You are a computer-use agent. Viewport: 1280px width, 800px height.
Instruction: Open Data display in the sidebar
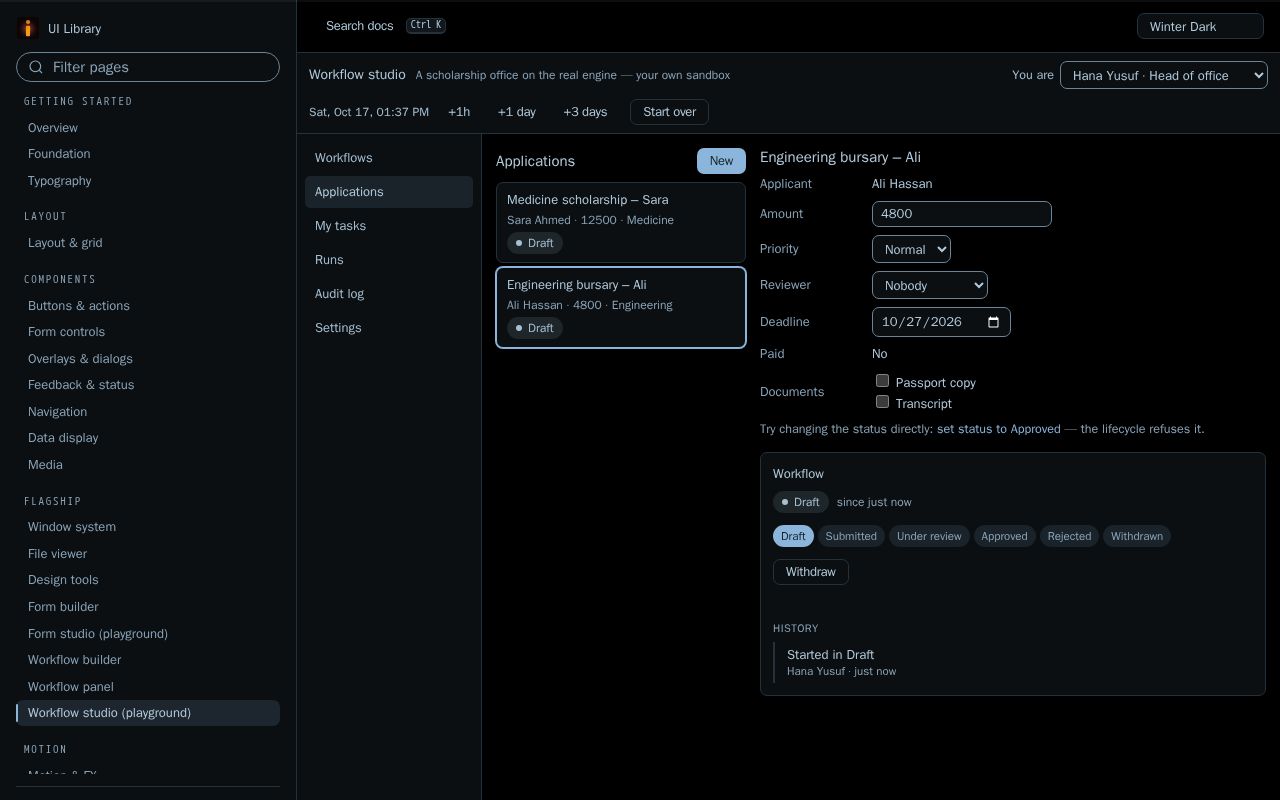148,438
